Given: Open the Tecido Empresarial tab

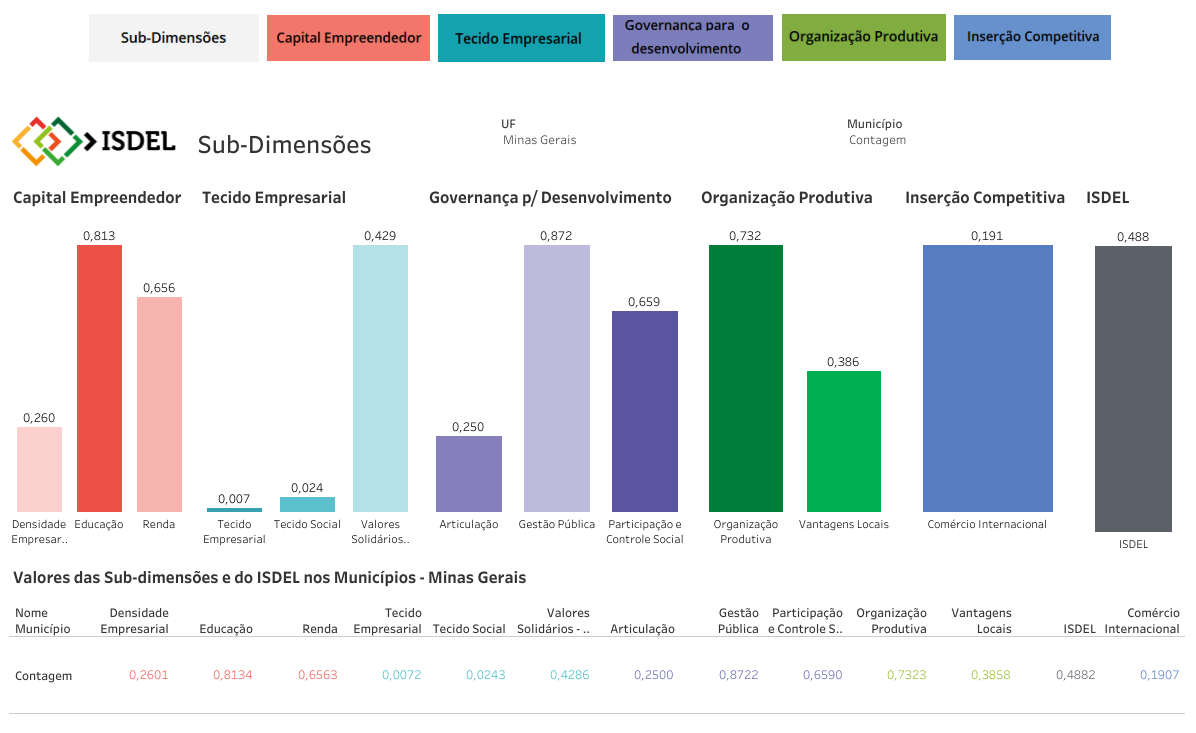Looking at the screenshot, I should point(520,38).
